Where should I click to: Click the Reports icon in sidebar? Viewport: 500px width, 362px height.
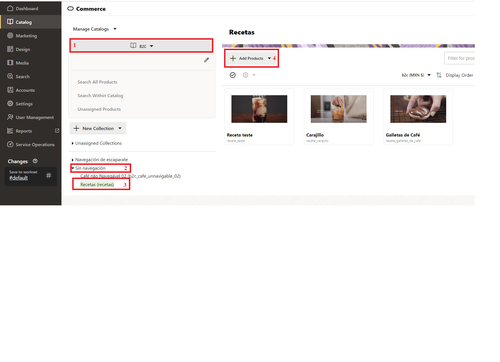click(x=10, y=131)
